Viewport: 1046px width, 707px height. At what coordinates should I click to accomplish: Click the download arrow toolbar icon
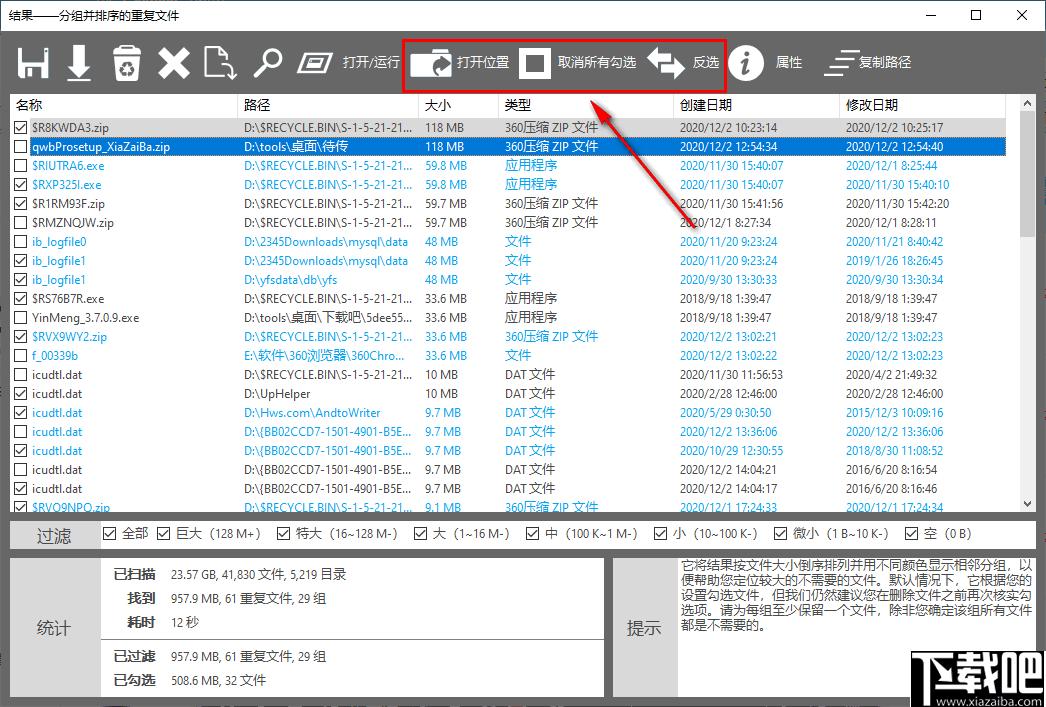79,63
